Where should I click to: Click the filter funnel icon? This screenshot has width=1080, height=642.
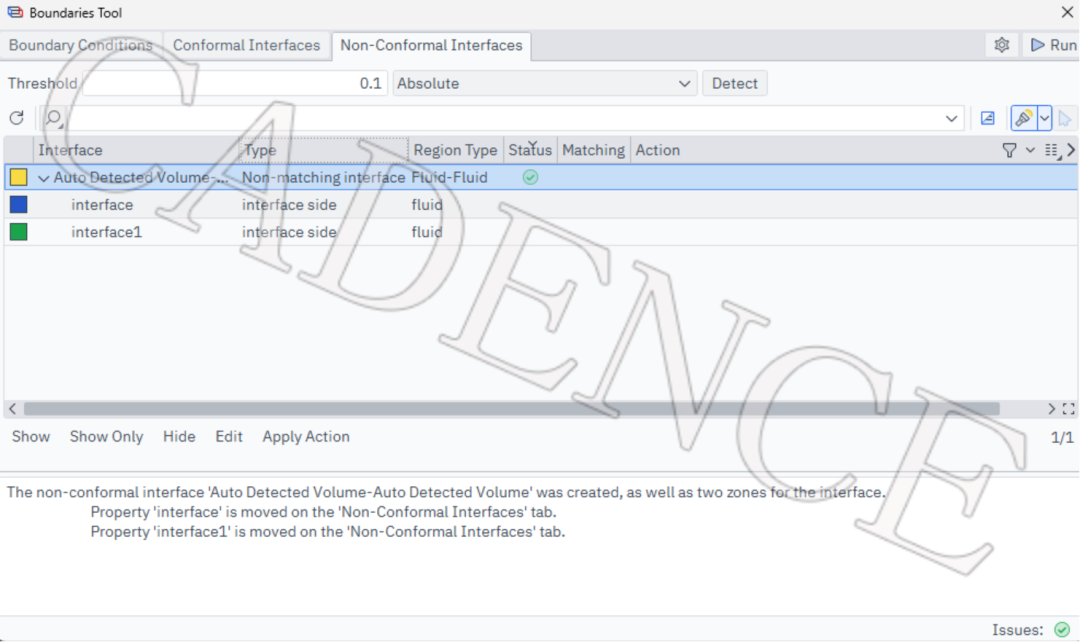pyautogui.click(x=1009, y=150)
